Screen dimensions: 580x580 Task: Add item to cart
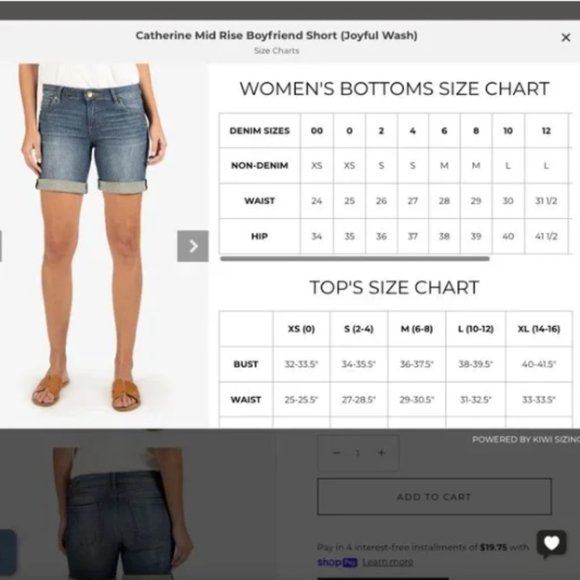pyautogui.click(x=434, y=496)
